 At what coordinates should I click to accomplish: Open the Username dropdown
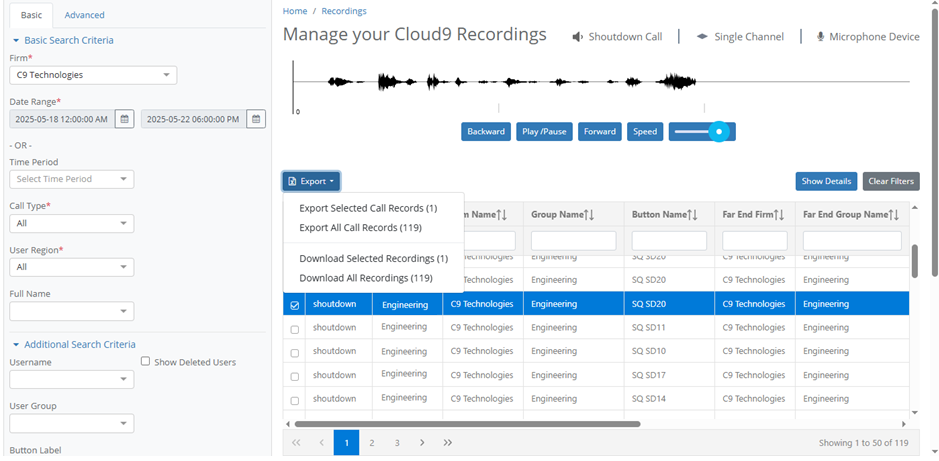point(72,379)
